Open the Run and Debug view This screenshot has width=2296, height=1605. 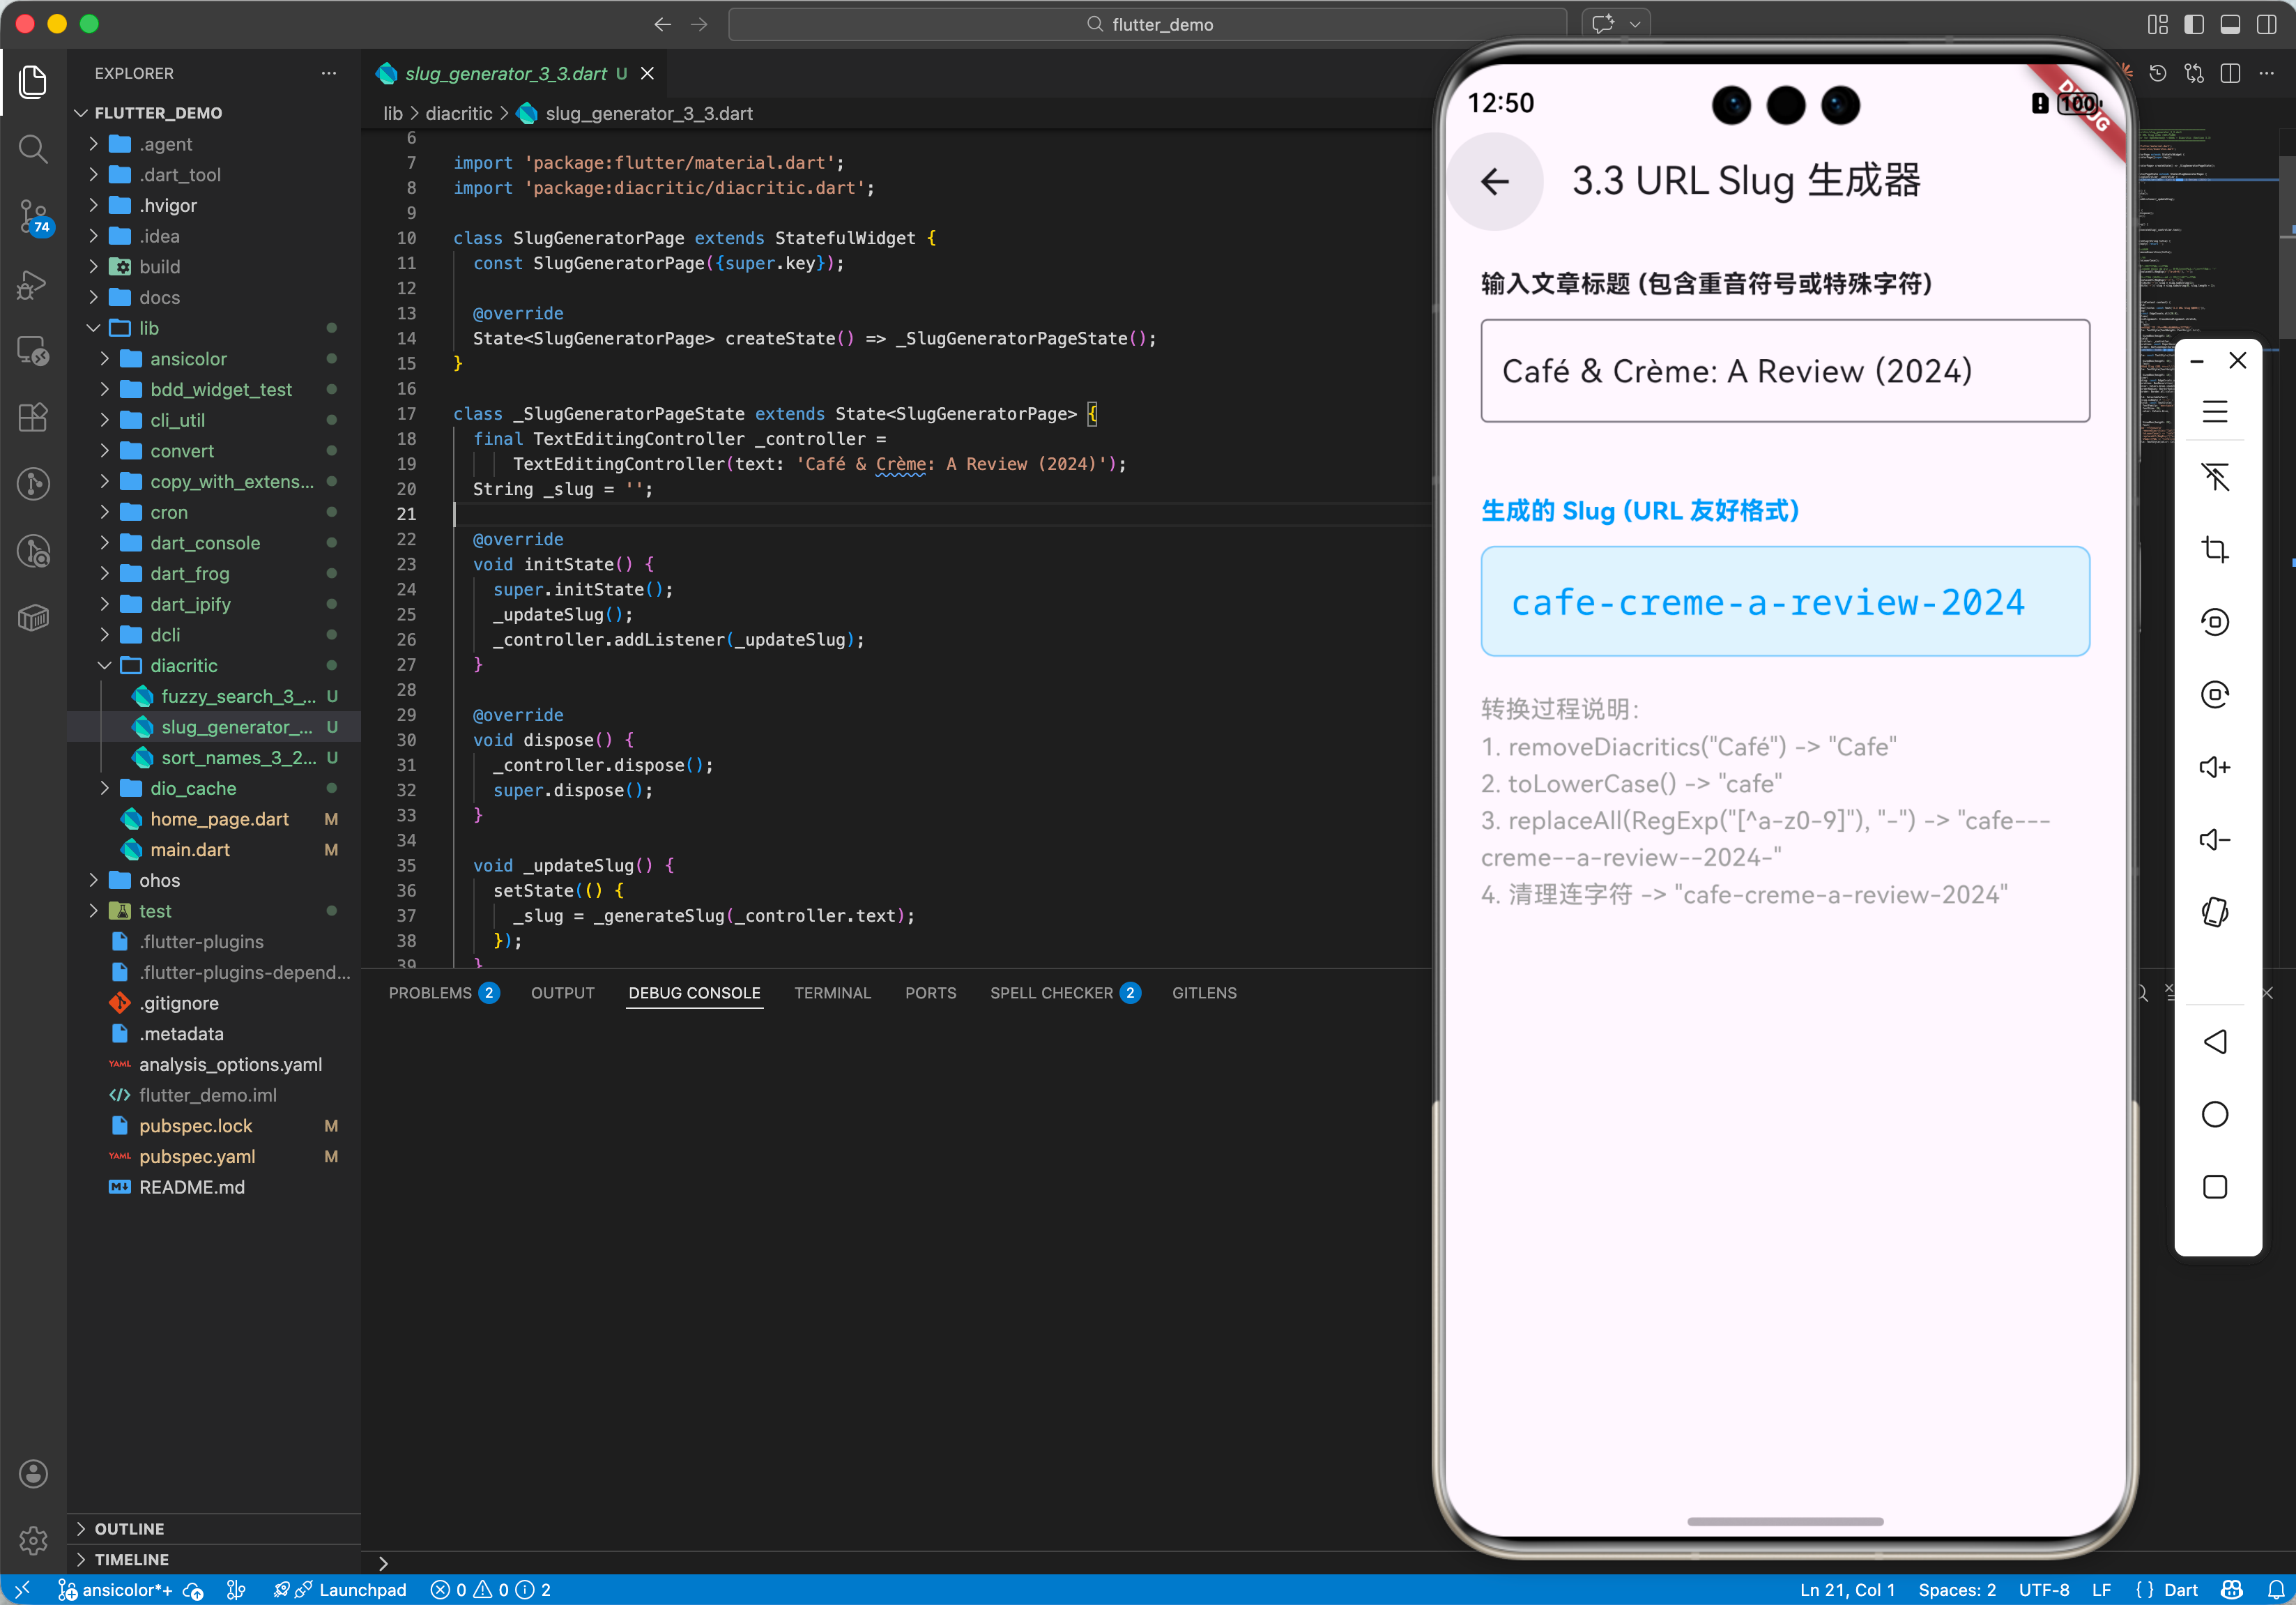pyautogui.click(x=33, y=285)
